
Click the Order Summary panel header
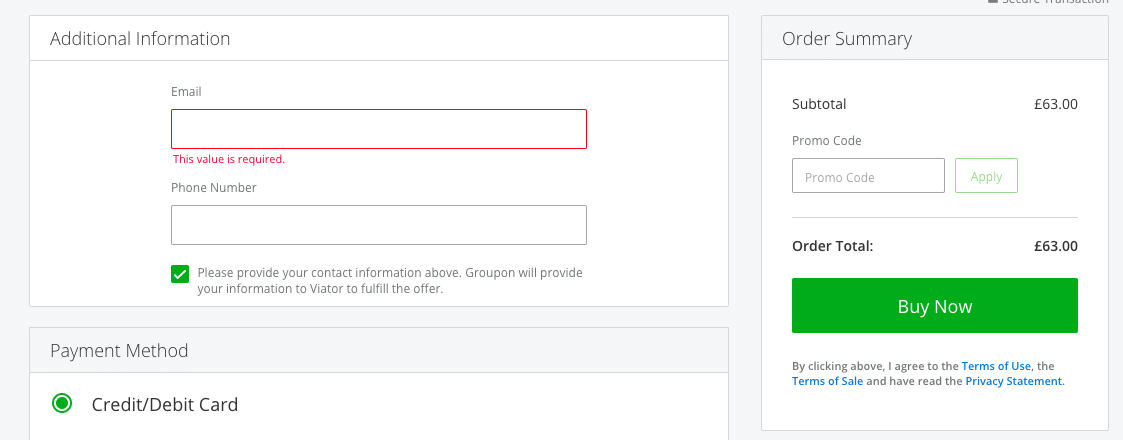click(847, 39)
